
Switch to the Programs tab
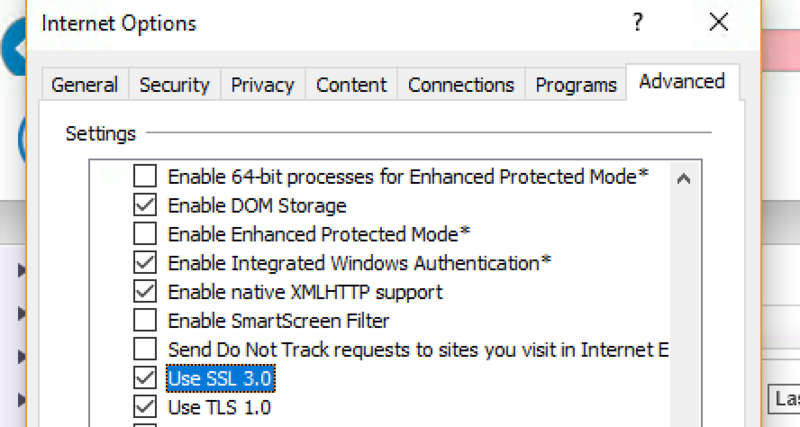[576, 85]
